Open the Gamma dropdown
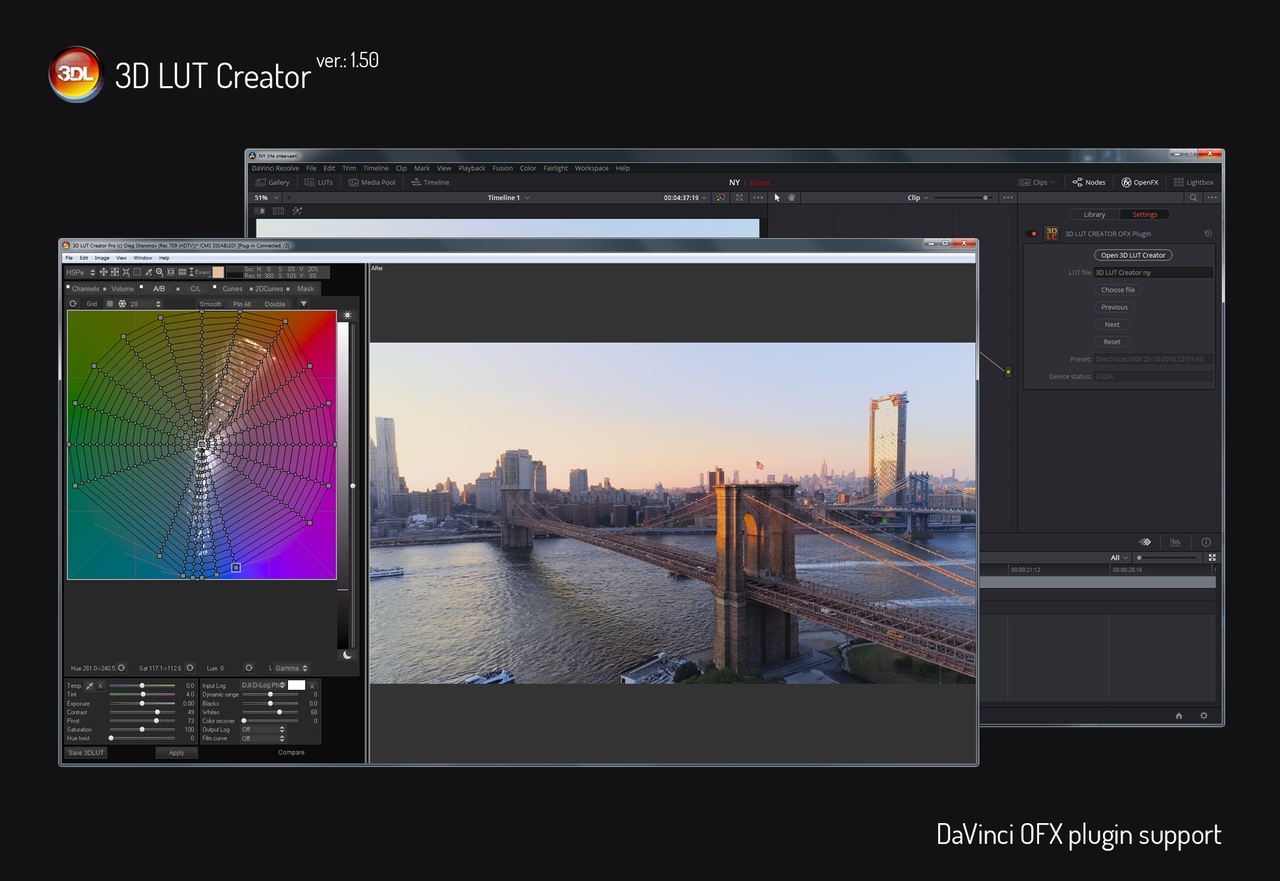Screen dimensions: 1280x881 point(292,668)
